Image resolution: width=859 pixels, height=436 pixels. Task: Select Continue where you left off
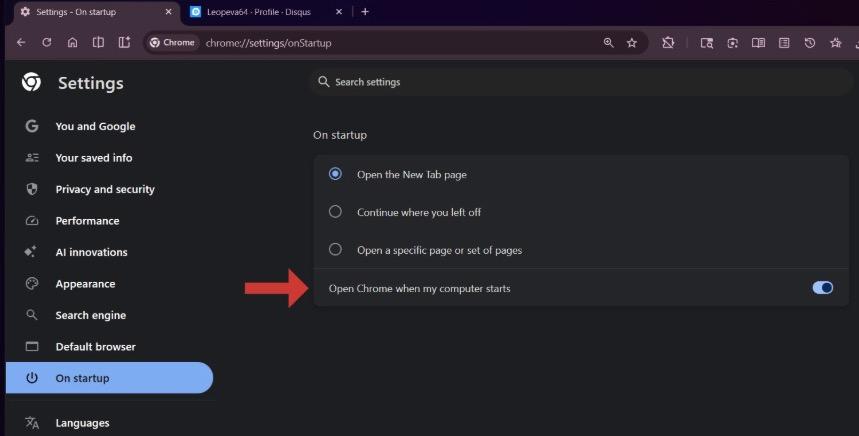pos(335,212)
